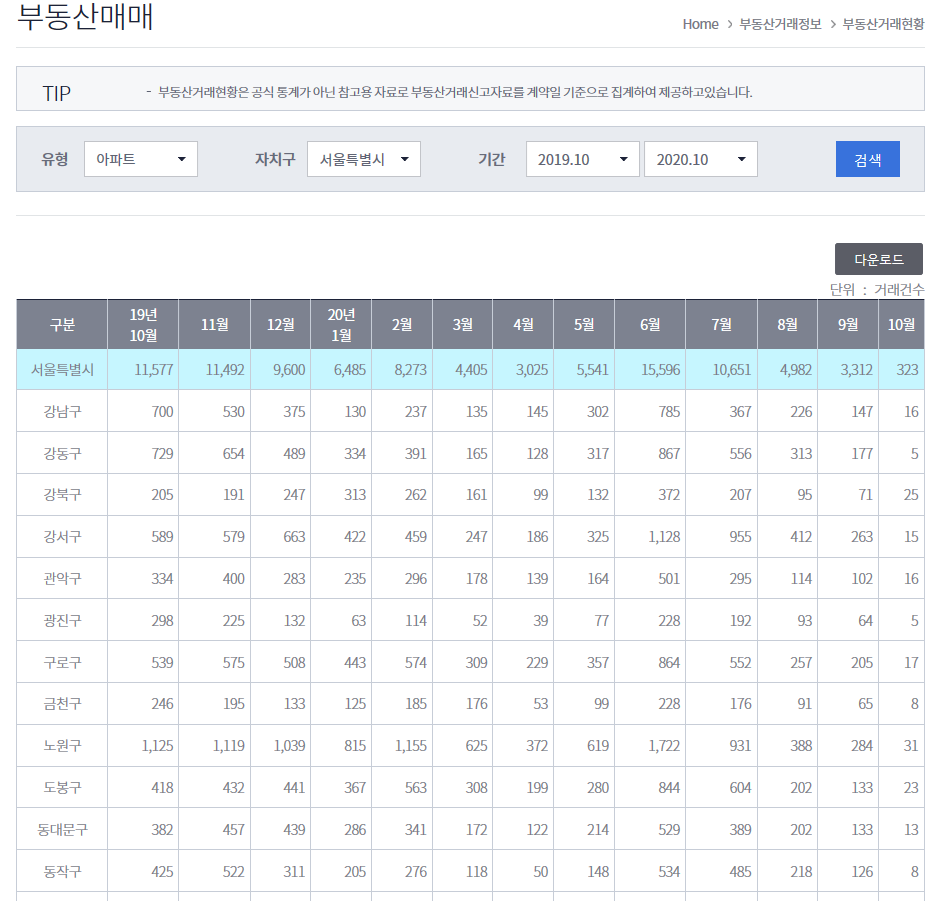Click the 10월 column header
The image size is (949, 901).
(902, 323)
